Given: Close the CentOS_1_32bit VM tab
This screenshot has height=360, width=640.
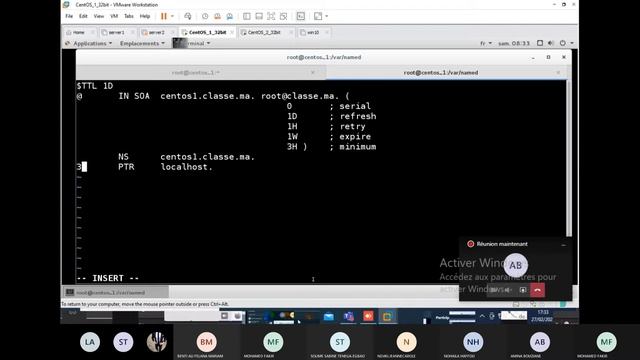Looking at the screenshot, I should (232, 32).
